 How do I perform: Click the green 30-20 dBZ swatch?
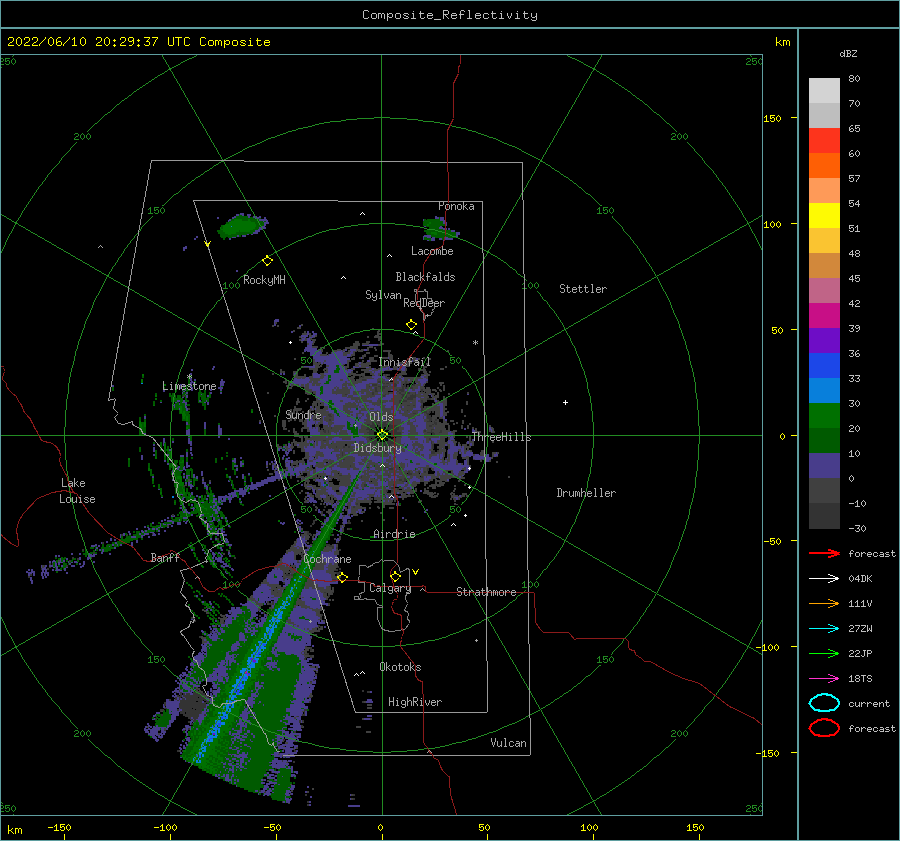(x=824, y=415)
